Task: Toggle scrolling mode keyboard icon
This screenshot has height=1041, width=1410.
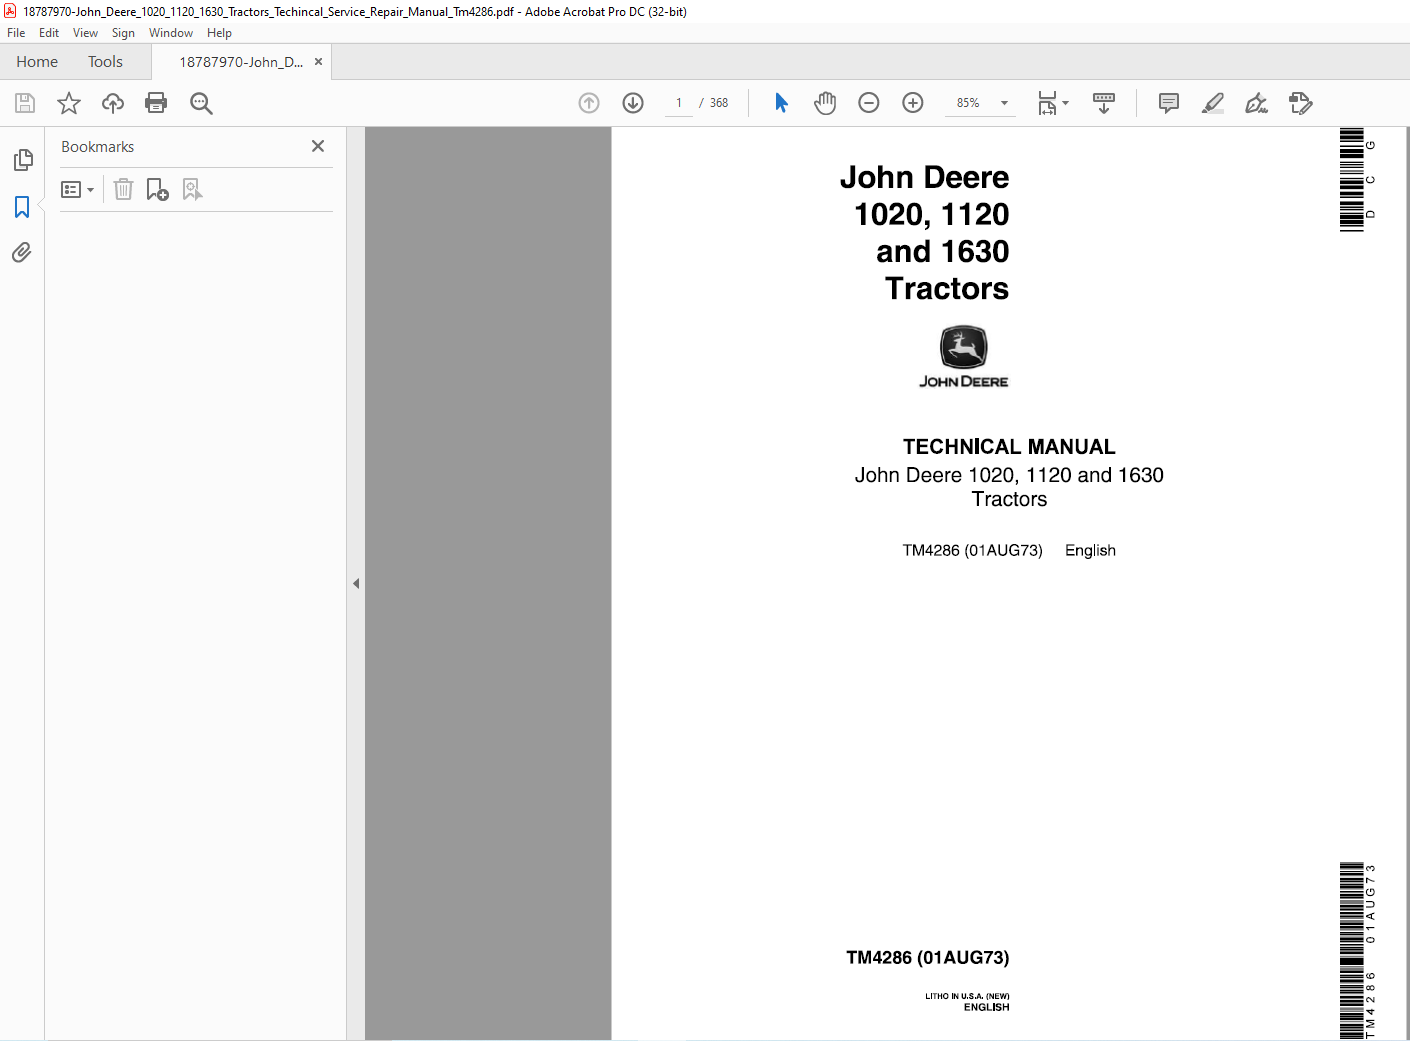Action: (x=1104, y=103)
